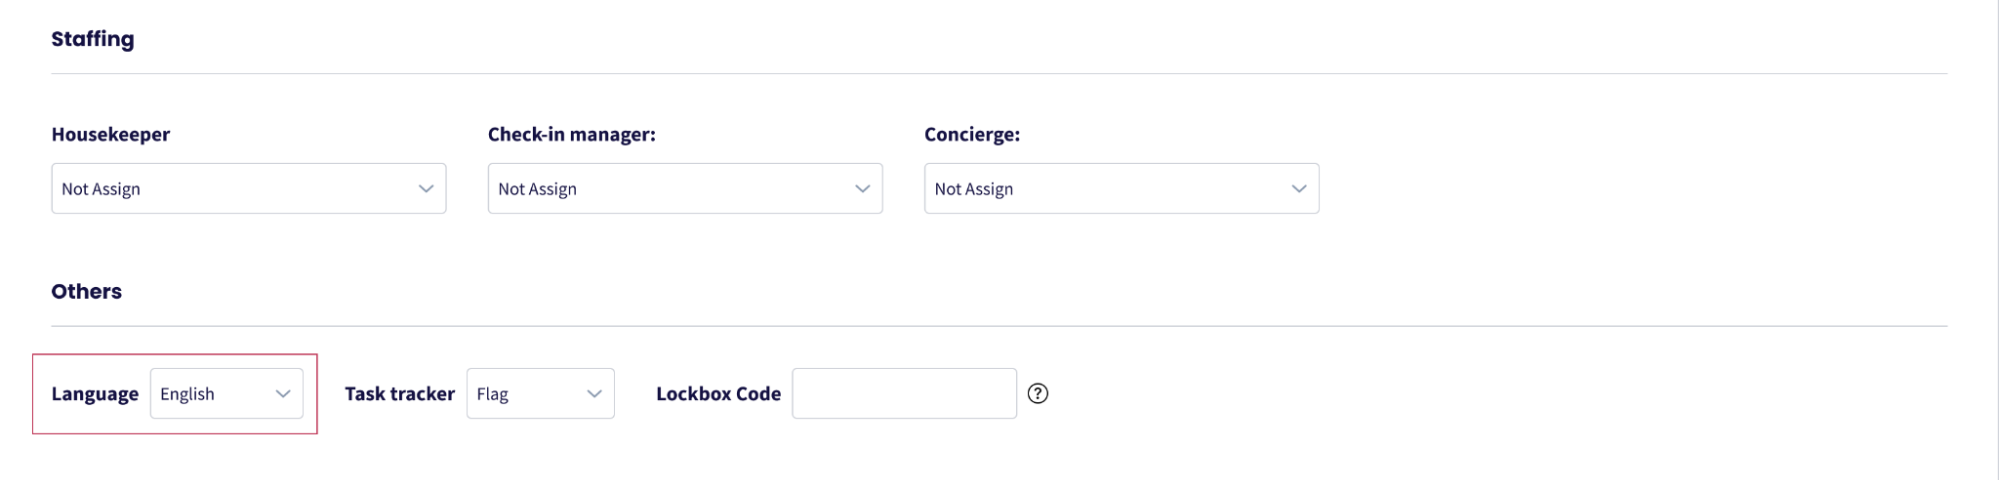The height and width of the screenshot is (481, 1999).
Task: Click the chevron arrow in the Housekeeper field
Action: [x=426, y=189]
